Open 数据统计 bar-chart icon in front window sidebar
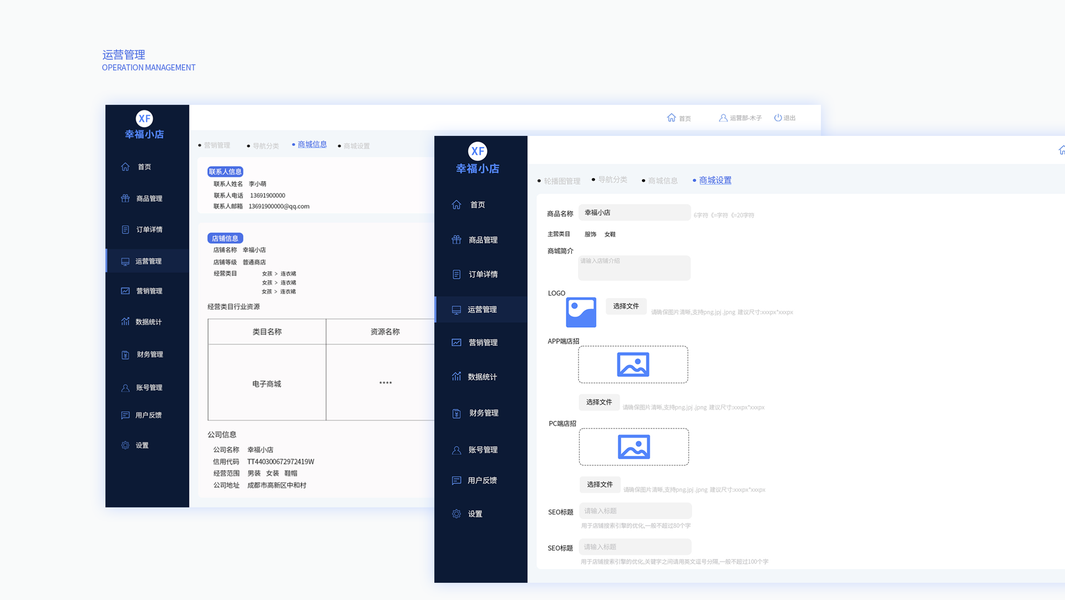 [x=456, y=376]
